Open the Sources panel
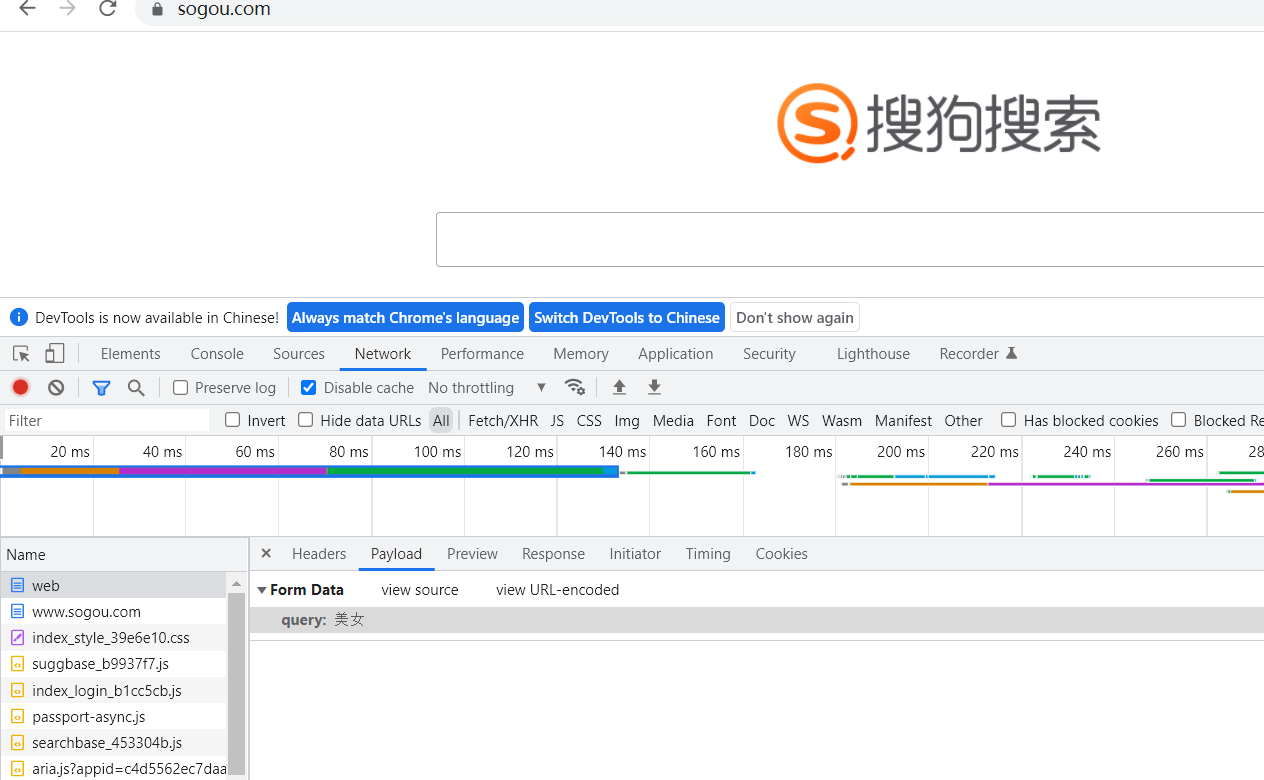This screenshot has height=780, width=1264. (x=299, y=354)
